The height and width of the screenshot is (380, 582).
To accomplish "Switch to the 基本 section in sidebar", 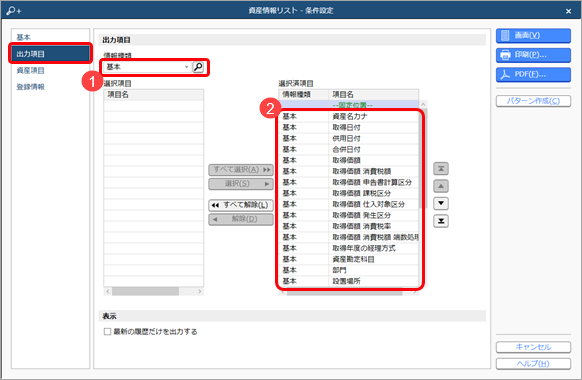I will point(23,37).
